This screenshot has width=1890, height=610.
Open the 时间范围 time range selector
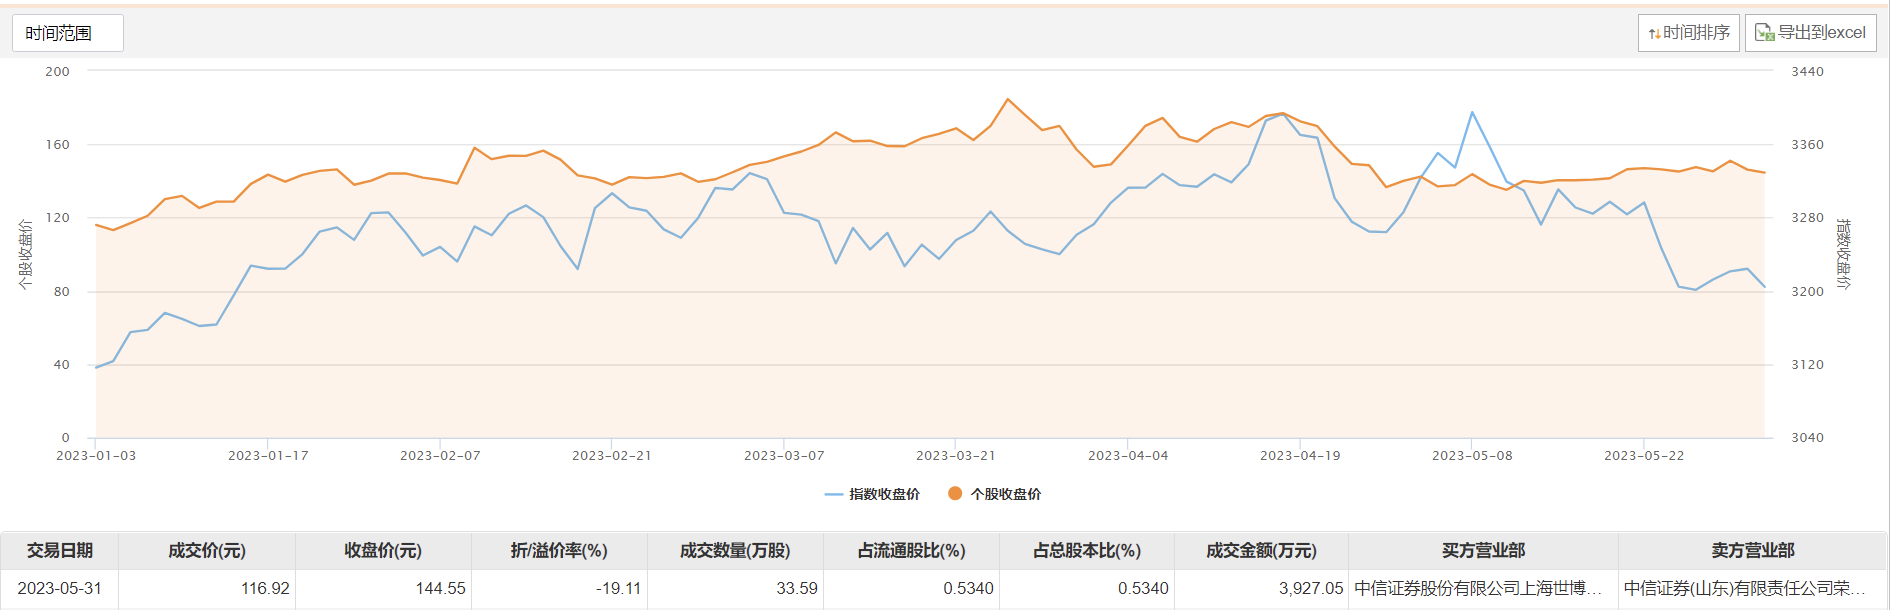click(68, 33)
